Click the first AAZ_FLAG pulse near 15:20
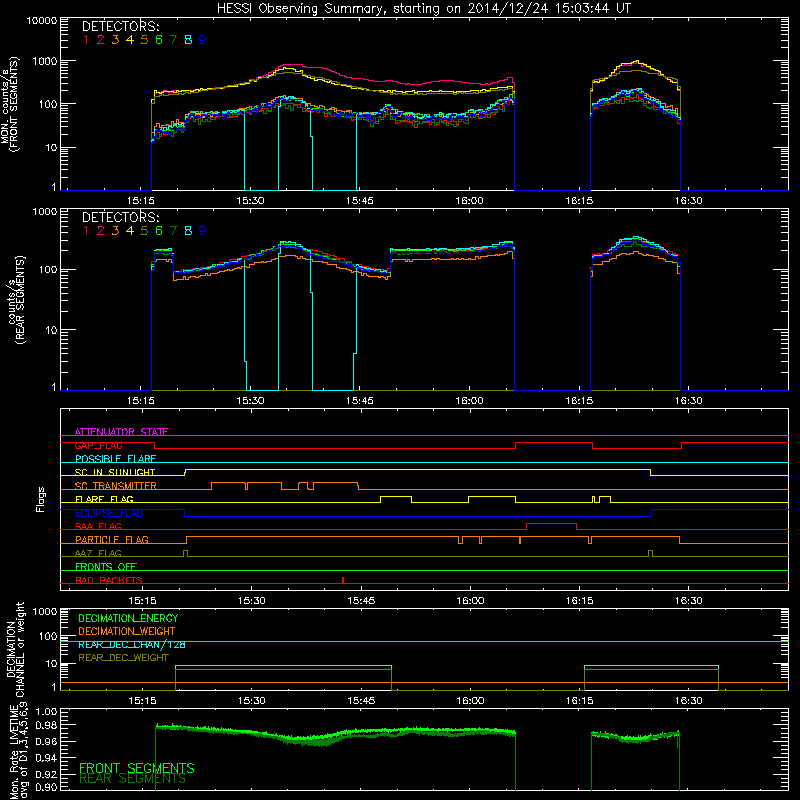This screenshot has height=800, width=800. click(185, 553)
